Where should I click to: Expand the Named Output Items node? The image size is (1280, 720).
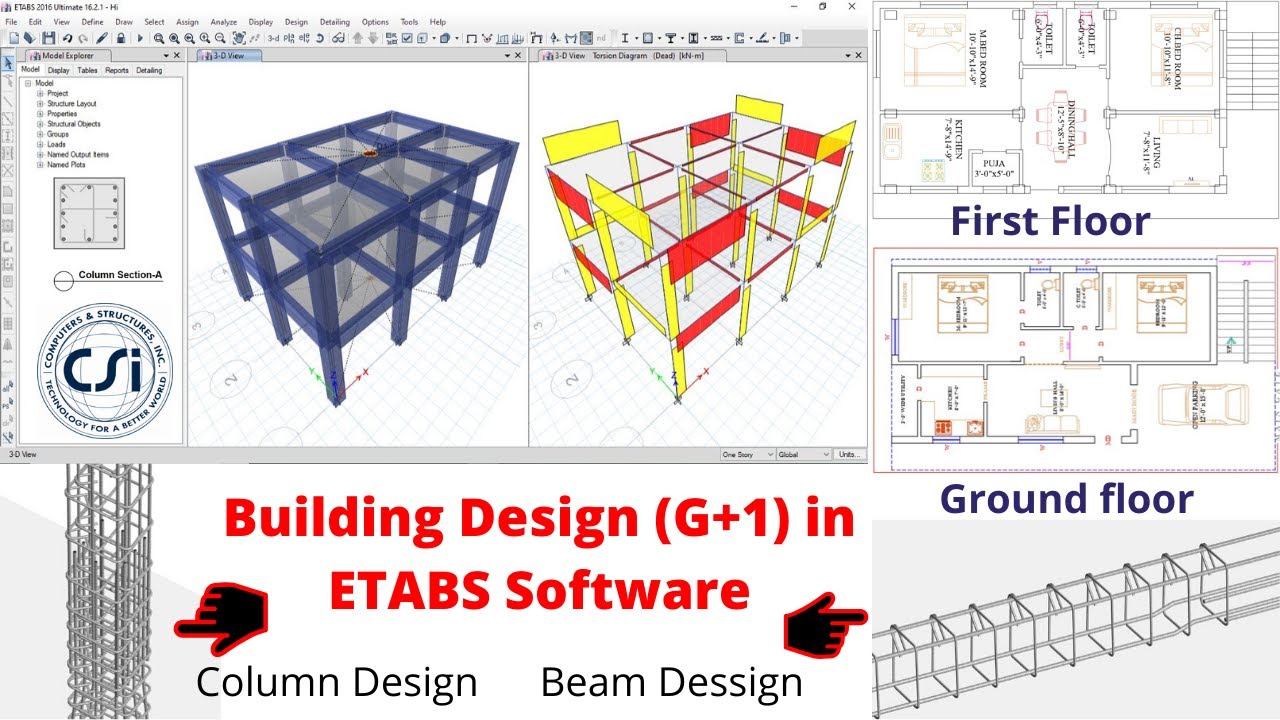41,154
